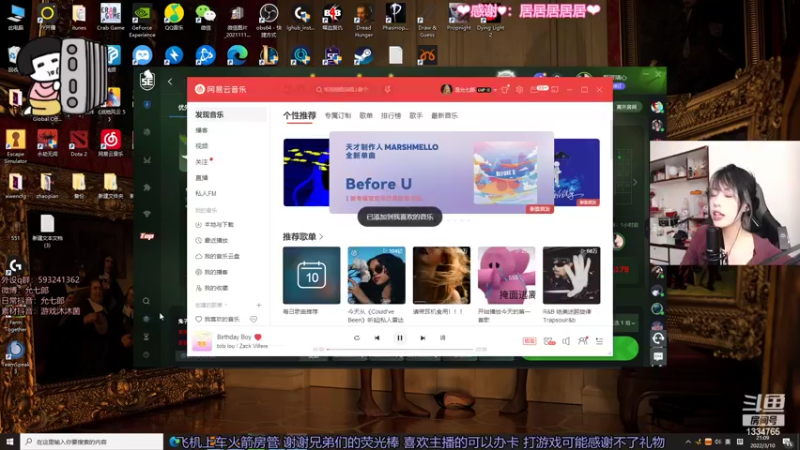Seek along the song progress bar
The height and width of the screenshot is (450, 800).
tap(399, 349)
